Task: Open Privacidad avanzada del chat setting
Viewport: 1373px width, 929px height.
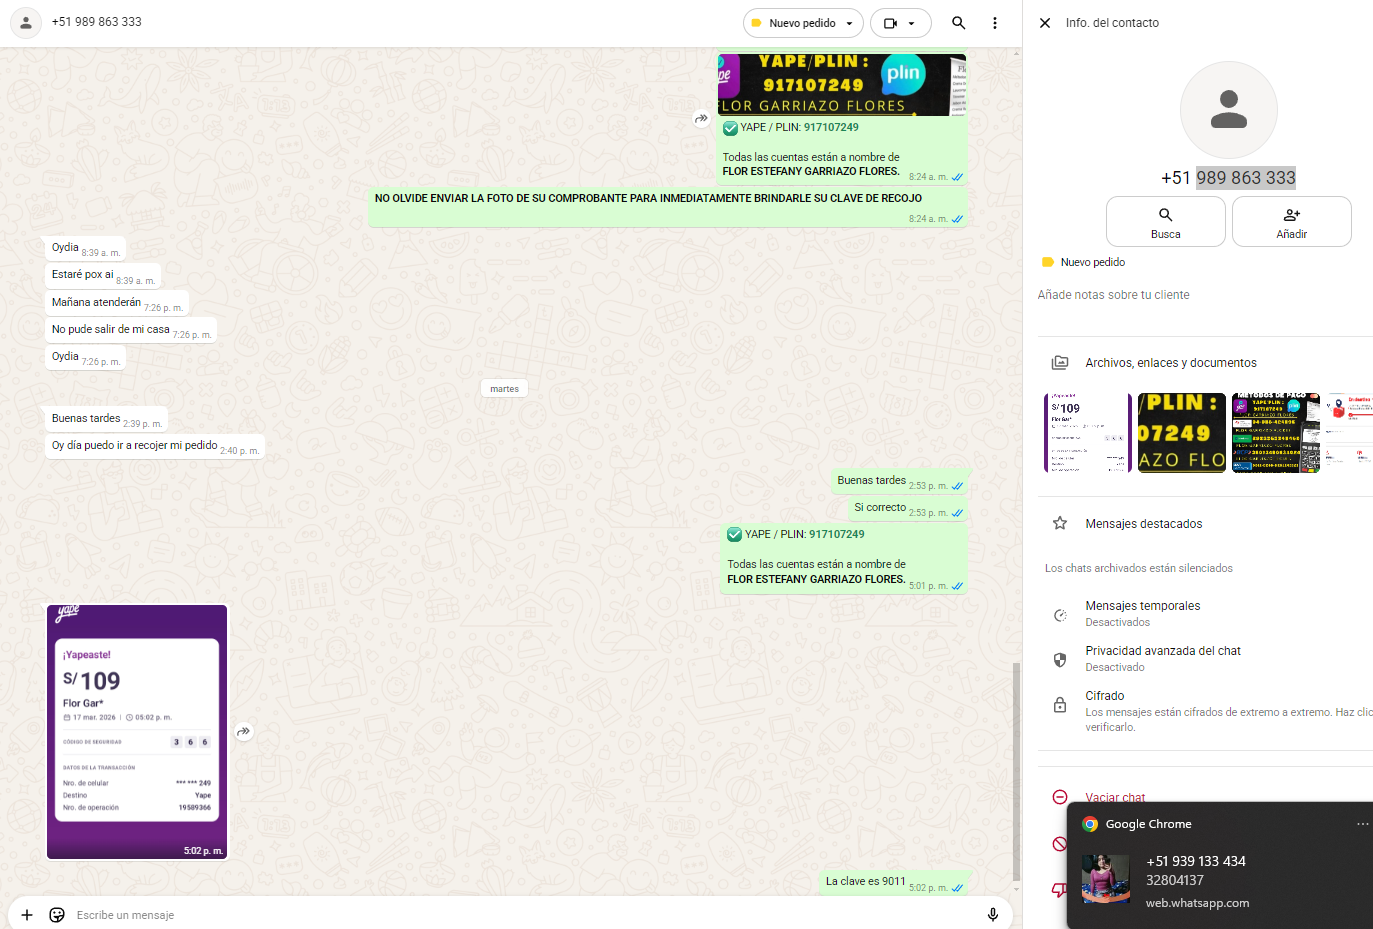Action: (x=1162, y=658)
